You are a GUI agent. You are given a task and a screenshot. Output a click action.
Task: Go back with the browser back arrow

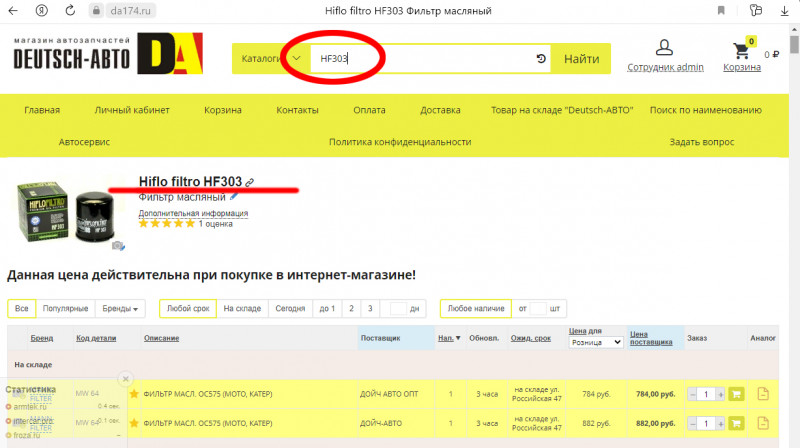[x=13, y=10]
